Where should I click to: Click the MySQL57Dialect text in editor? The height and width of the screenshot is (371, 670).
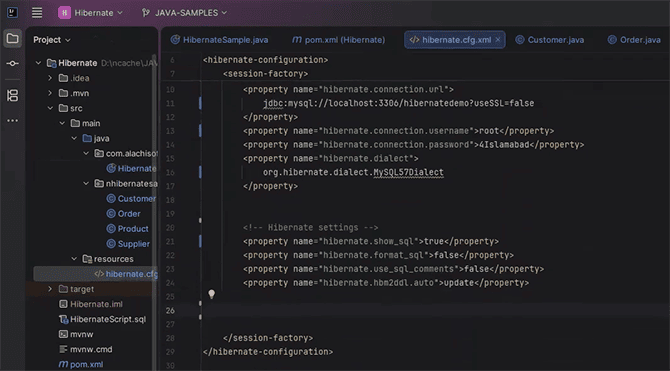[x=408, y=172]
